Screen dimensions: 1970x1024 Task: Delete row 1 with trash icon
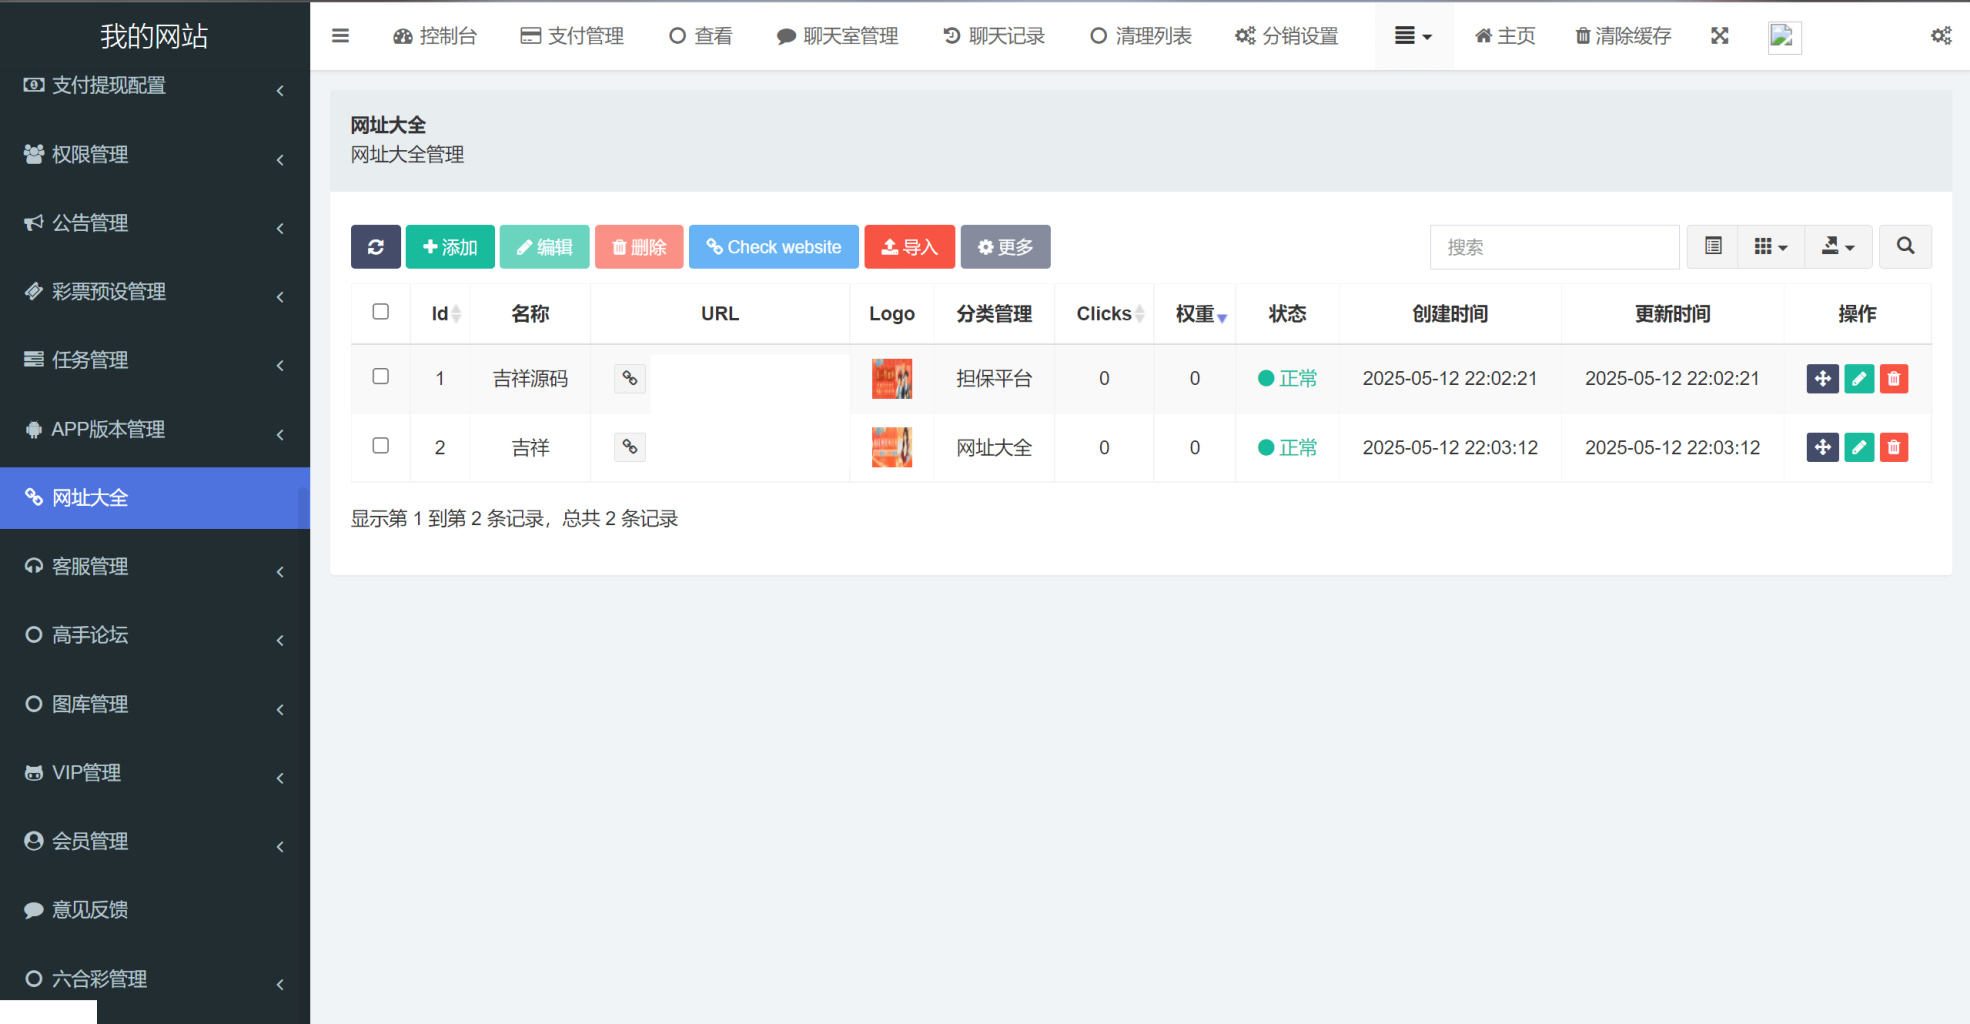[x=1893, y=379]
